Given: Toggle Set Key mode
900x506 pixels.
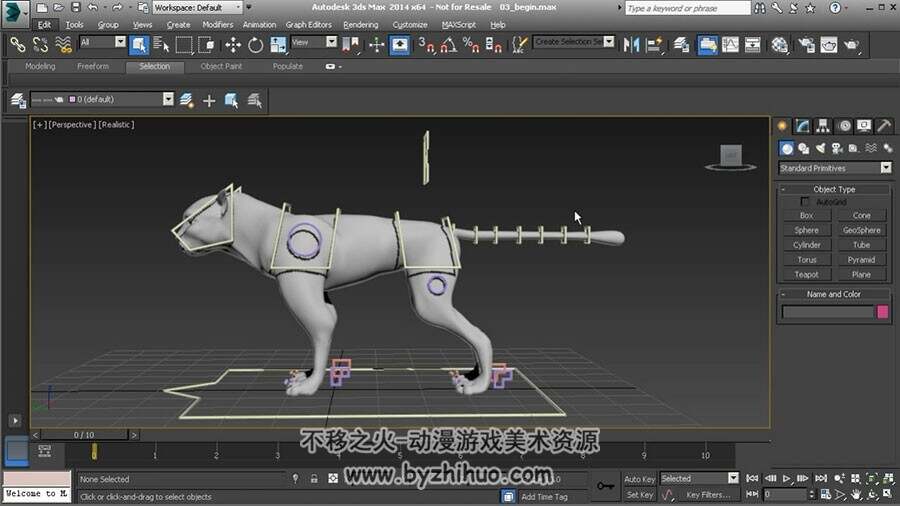Looking at the screenshot, I should tap(639, 495).
